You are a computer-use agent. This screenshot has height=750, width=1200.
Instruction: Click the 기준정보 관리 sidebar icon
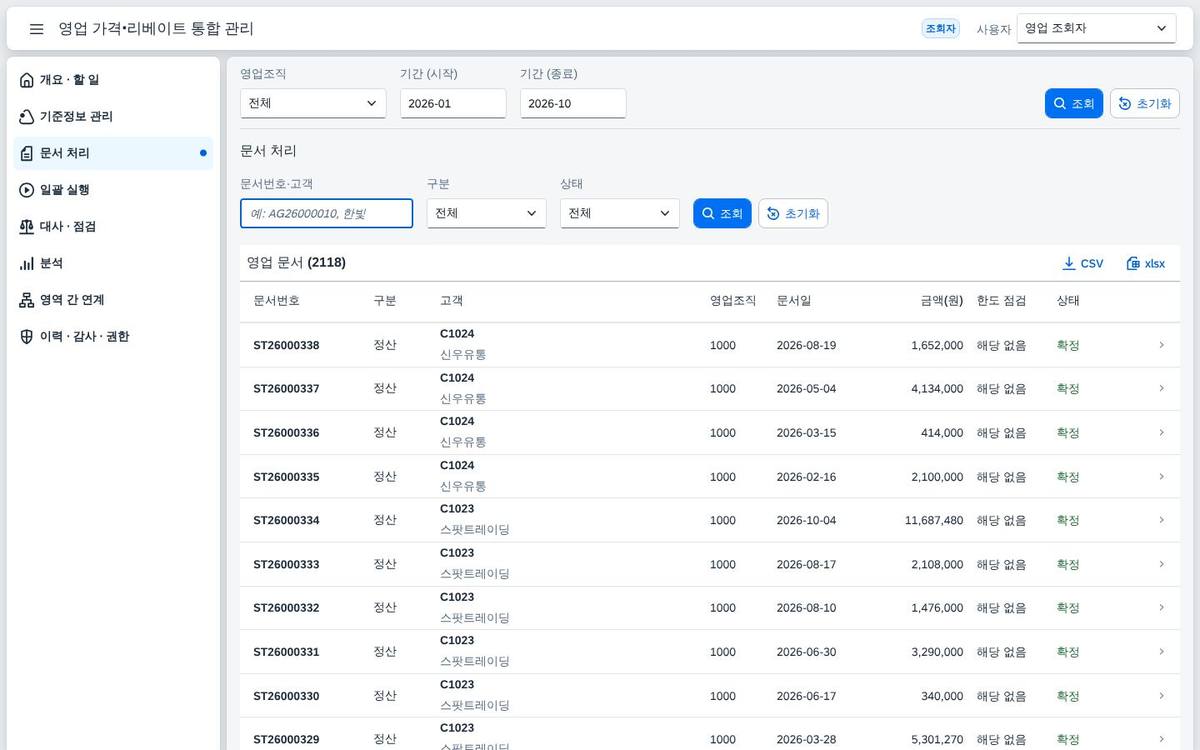[x=27, y=117]
